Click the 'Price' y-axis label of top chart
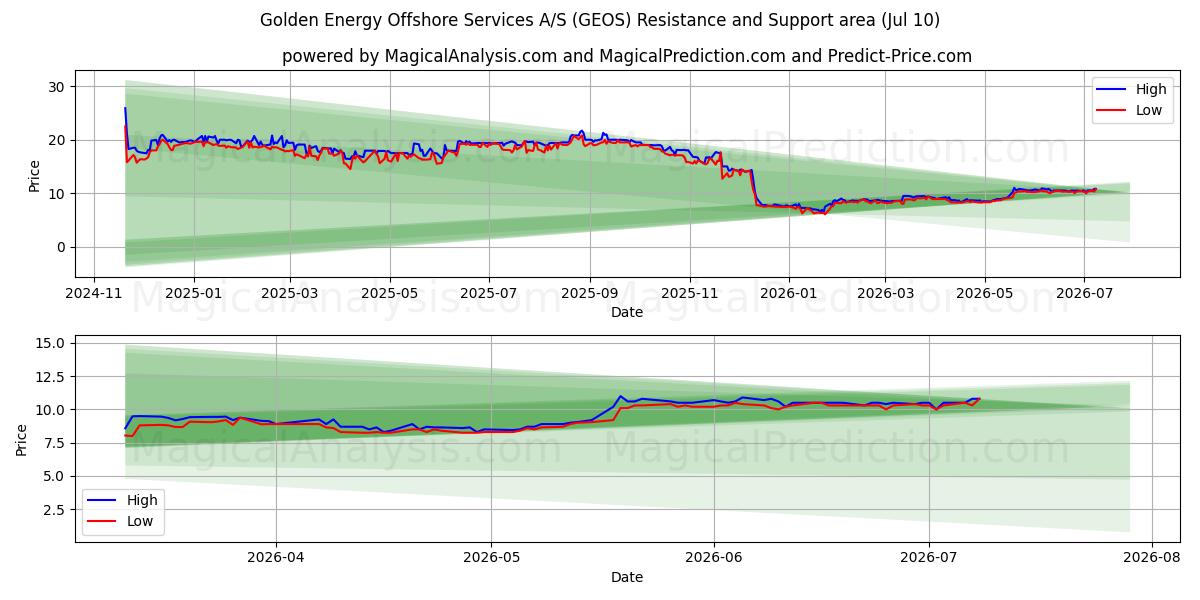Screen dimensions: 1200x600 [35, 176]
